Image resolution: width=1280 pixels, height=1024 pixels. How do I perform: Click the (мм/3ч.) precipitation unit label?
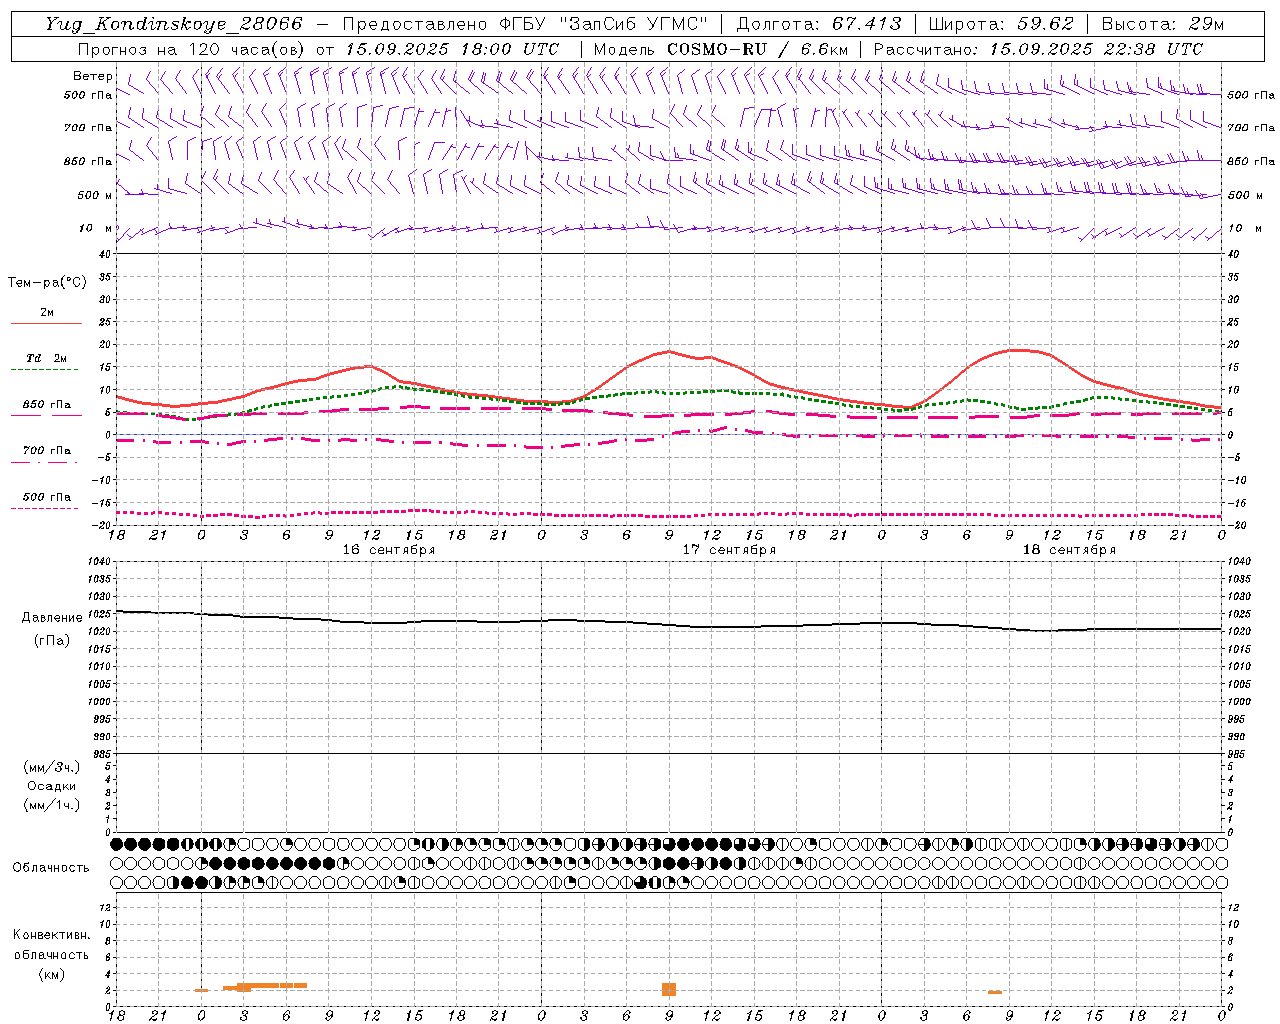pos(52,767)
